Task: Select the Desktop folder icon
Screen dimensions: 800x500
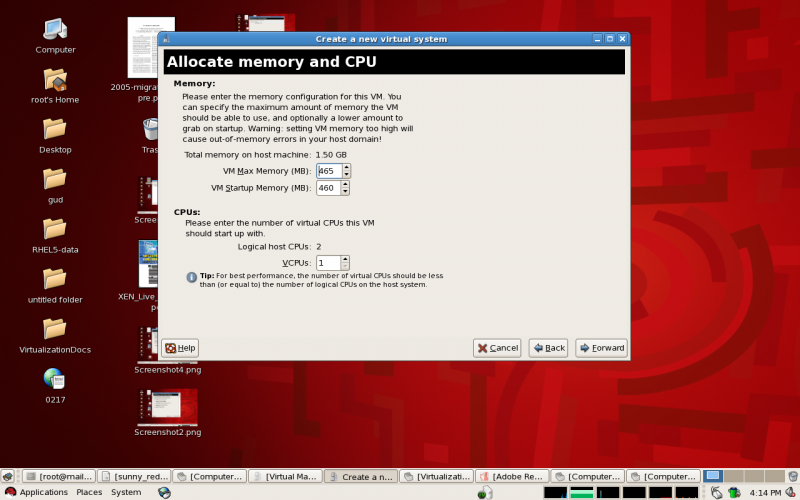Action: 55,129
